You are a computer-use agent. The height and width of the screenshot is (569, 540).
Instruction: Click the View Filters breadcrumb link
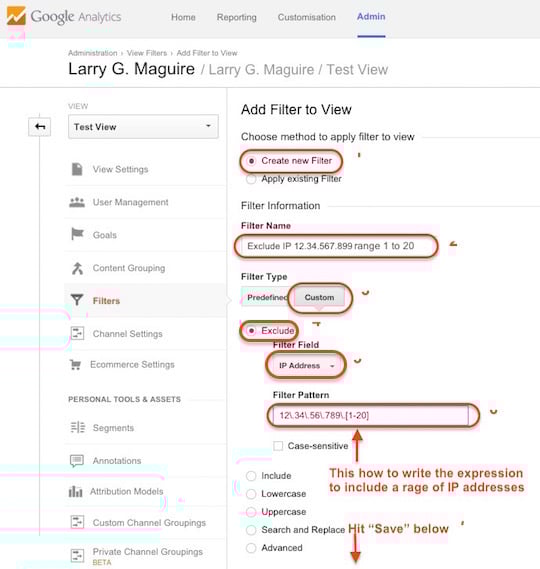pyautogui.click(x=147, y=53)
